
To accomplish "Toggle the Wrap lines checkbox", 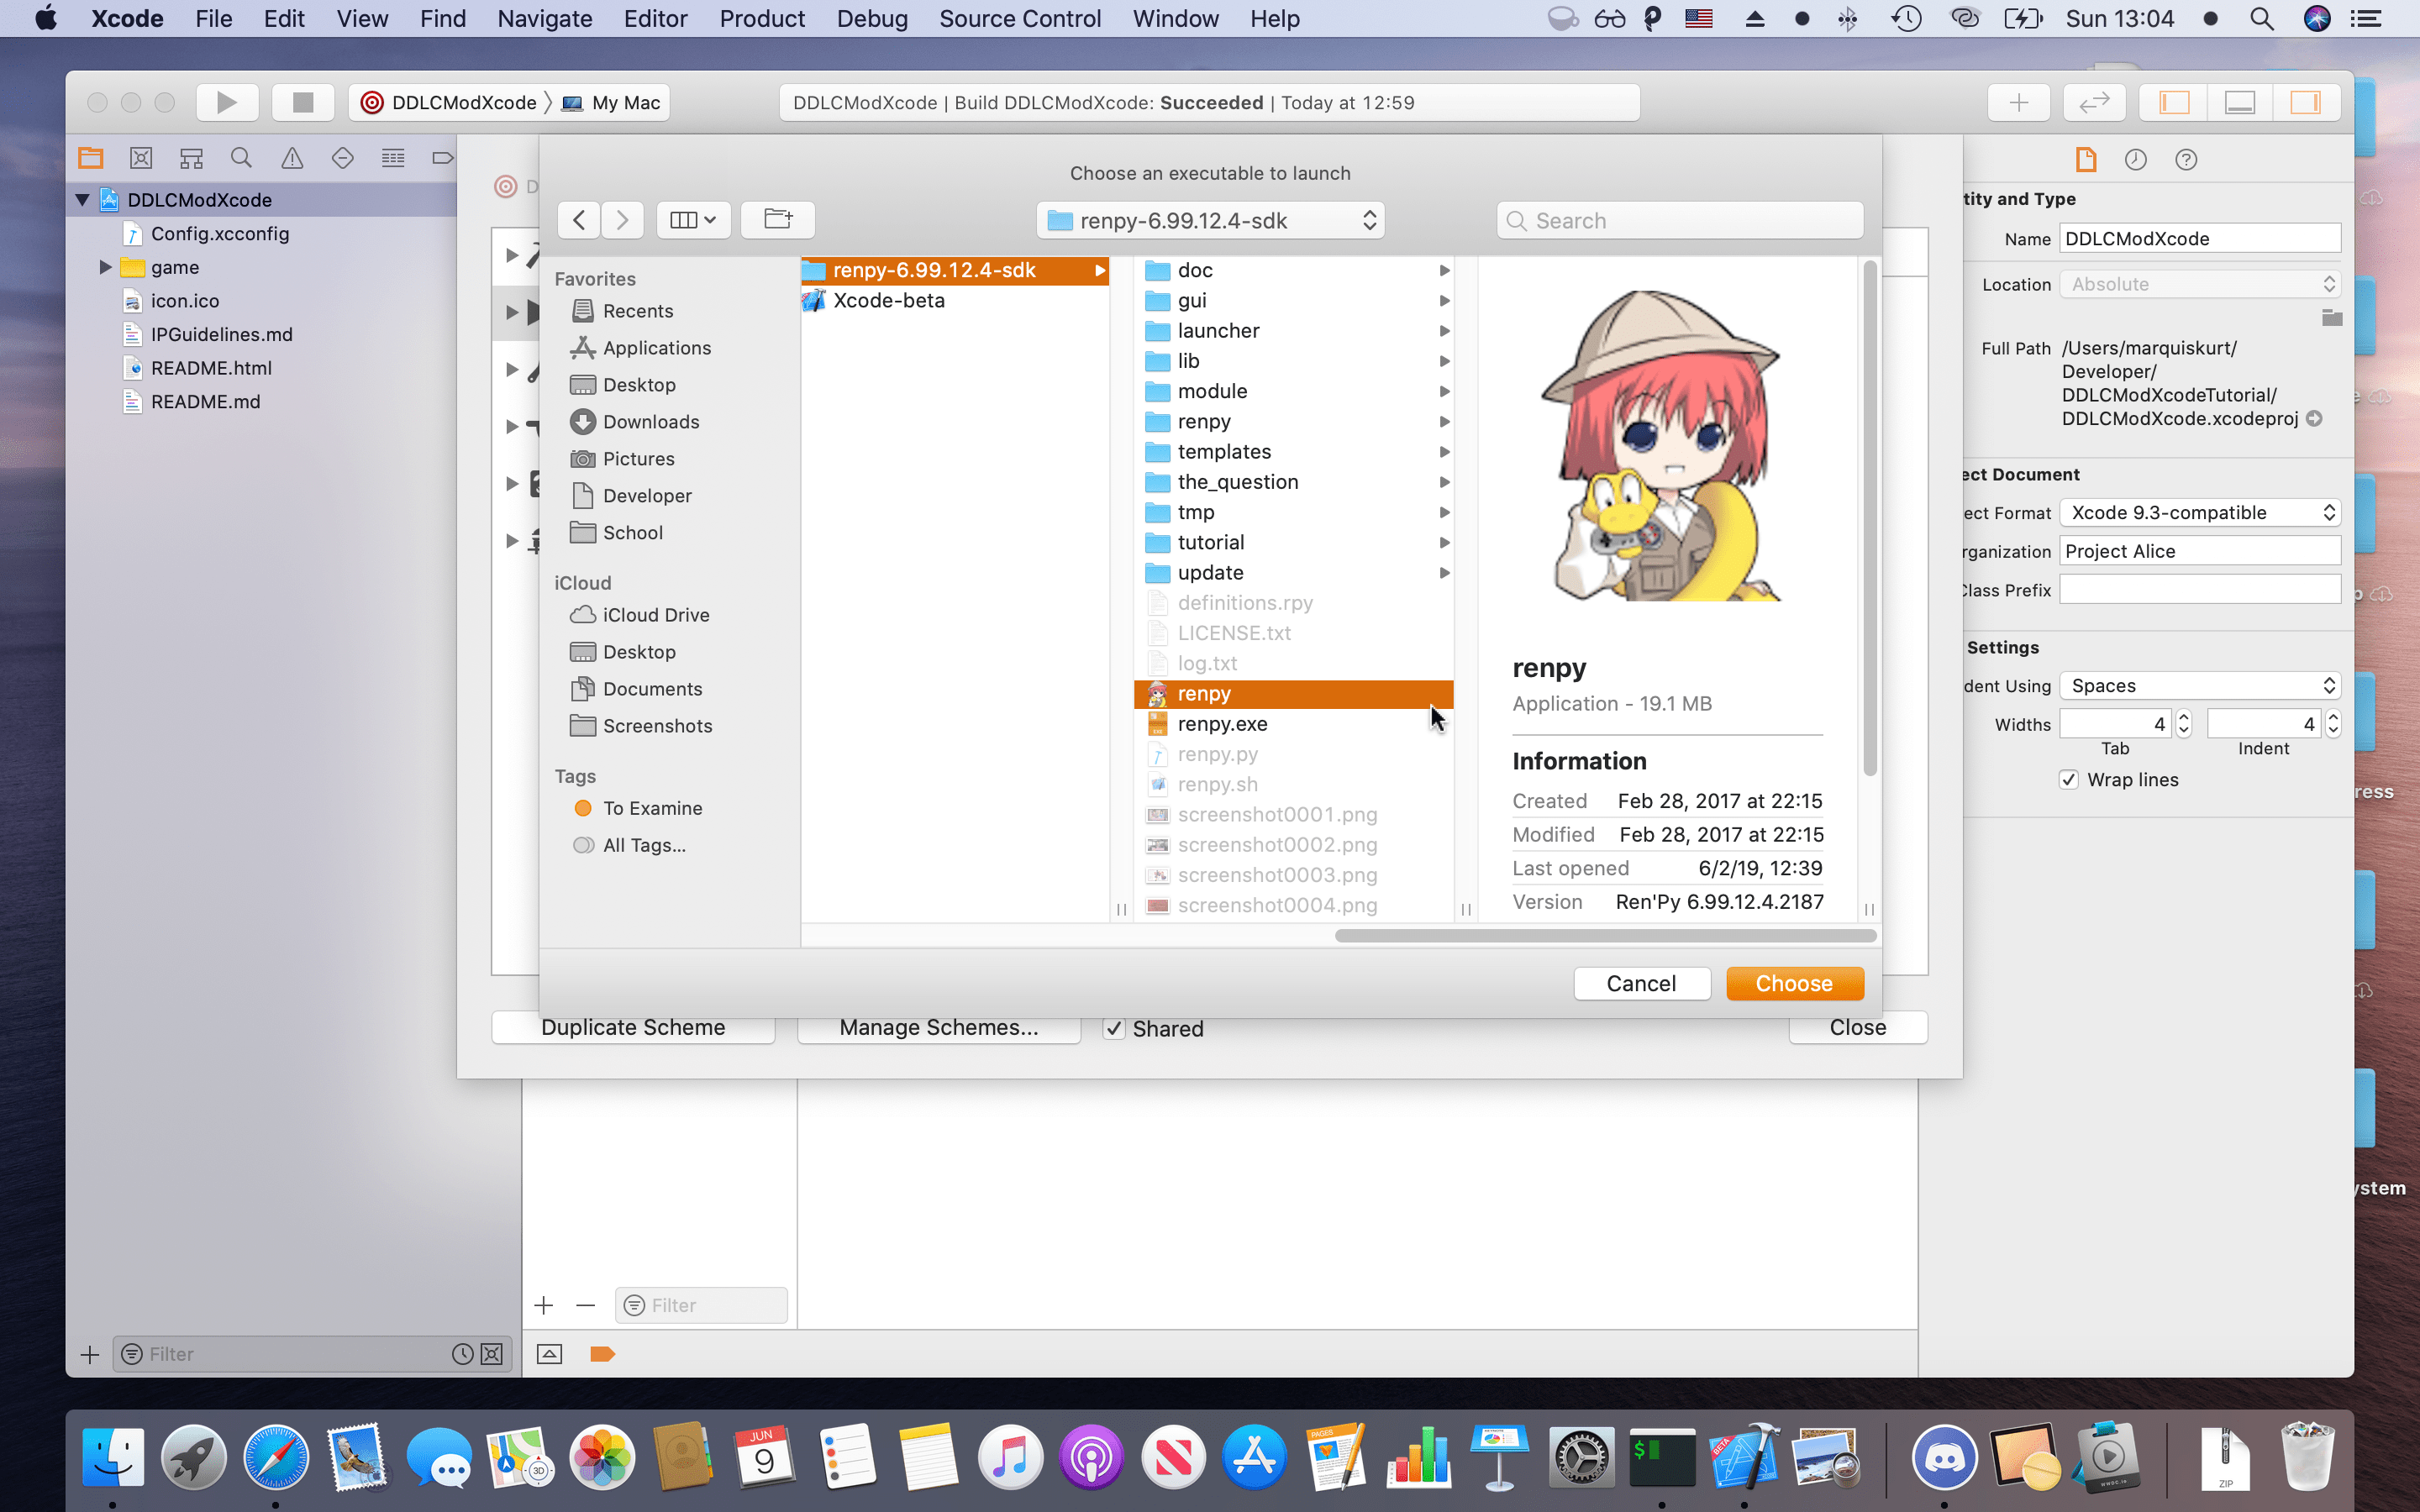I will (2069, 780).
